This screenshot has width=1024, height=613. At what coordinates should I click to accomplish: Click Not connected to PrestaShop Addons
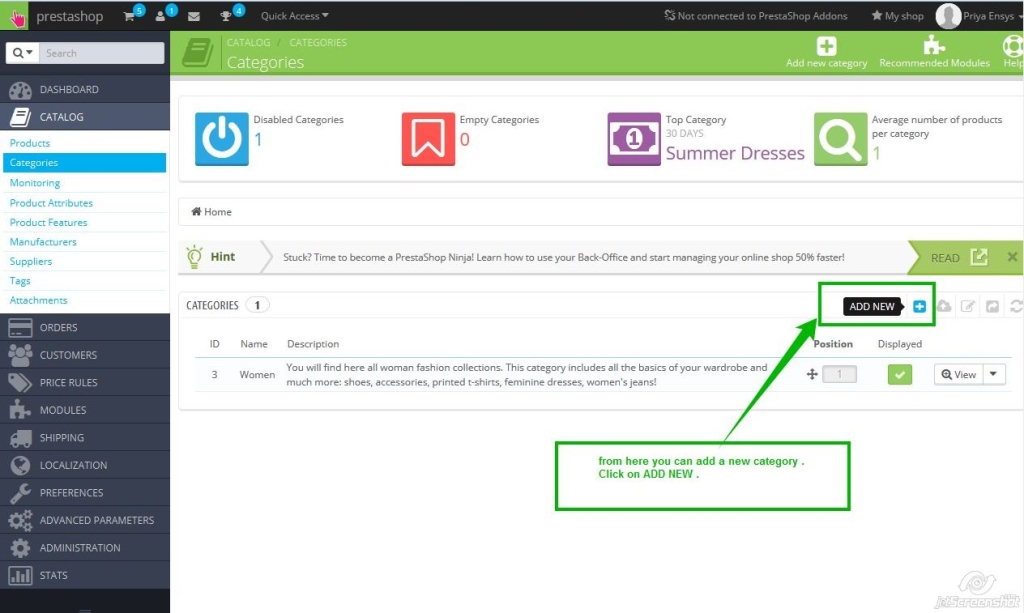756,16
